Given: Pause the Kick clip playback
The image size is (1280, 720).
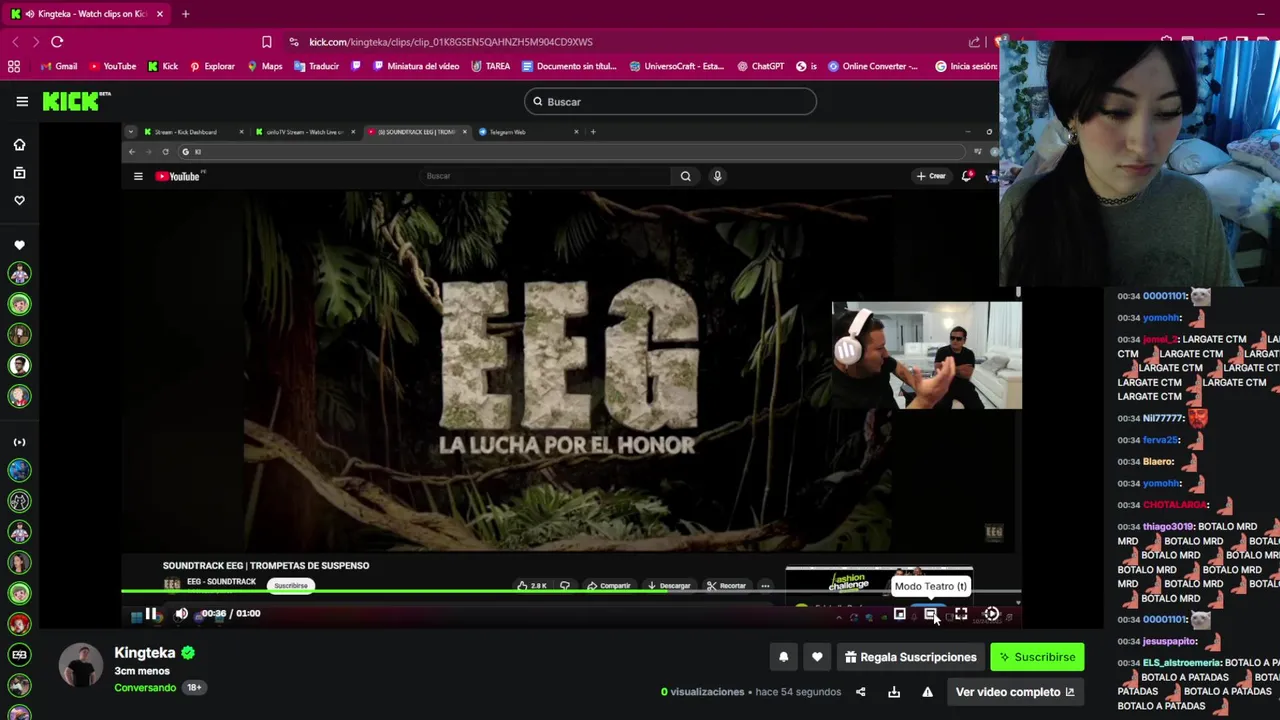Looking at the screenshot, I should [x=151, y=614].
